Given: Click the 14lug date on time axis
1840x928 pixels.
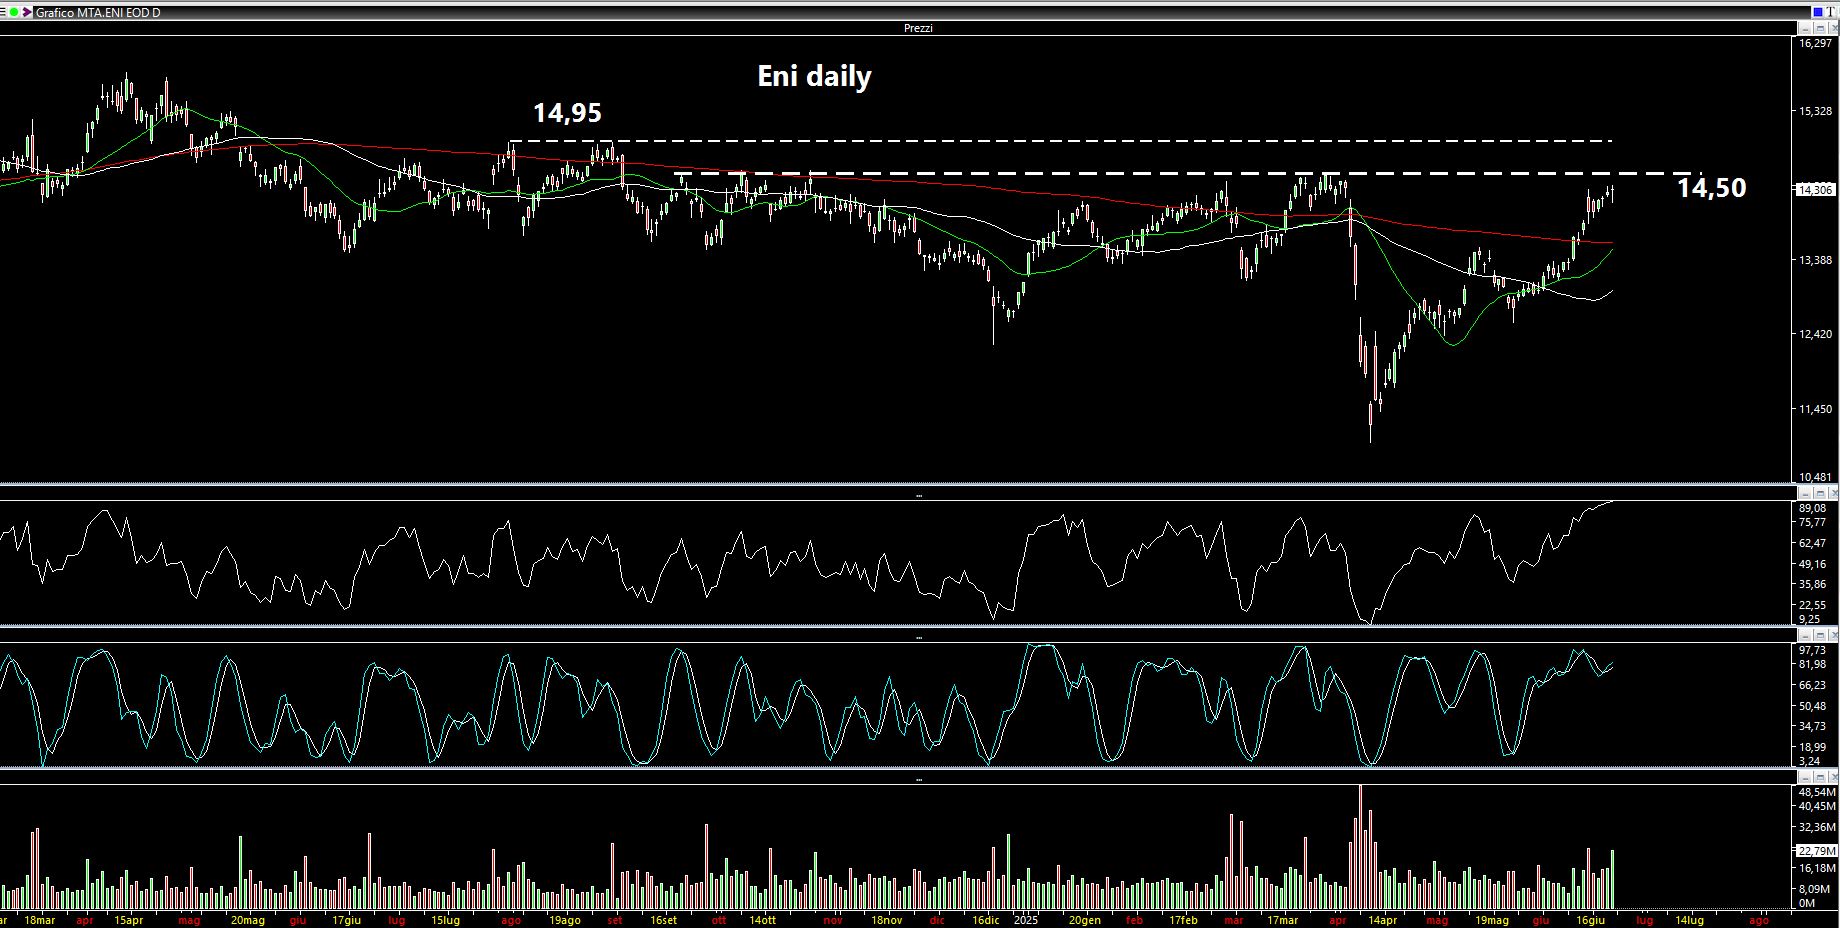Looking at the screenshot, I should tap(1689, 920).
